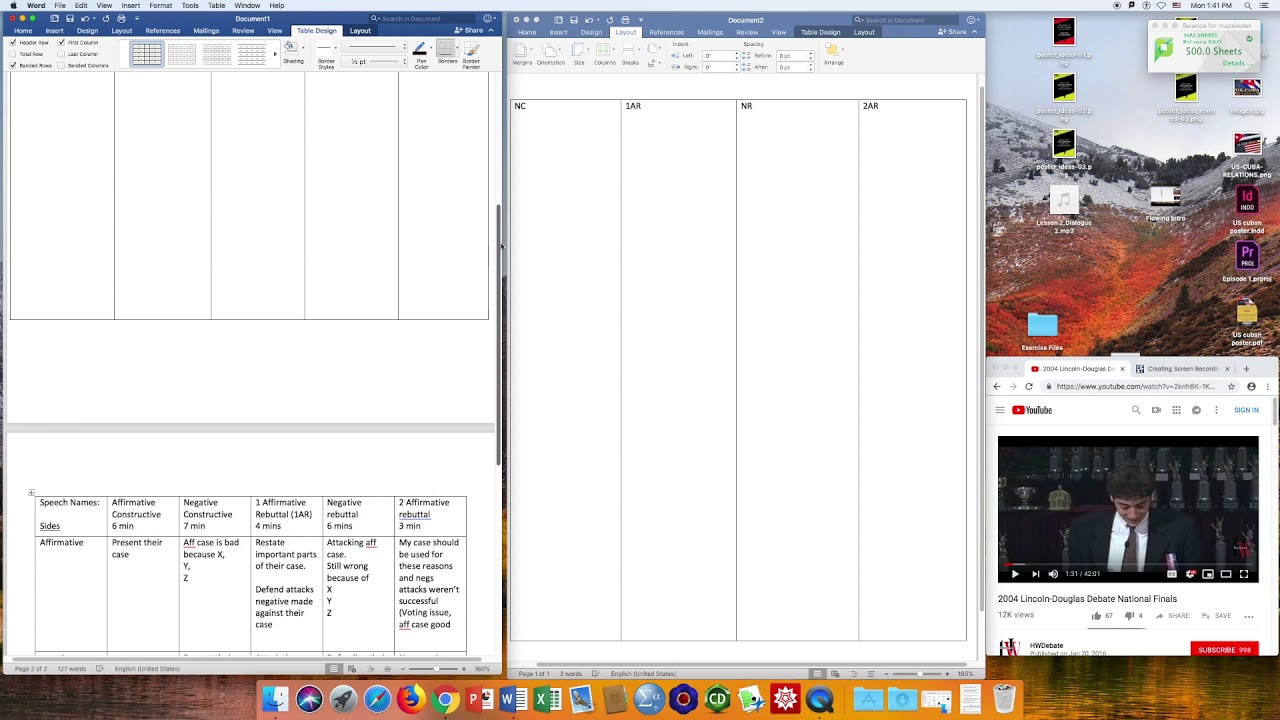Click the YouTube apps grid icon
The image size is (1280, 720).
coord(1176,410)
